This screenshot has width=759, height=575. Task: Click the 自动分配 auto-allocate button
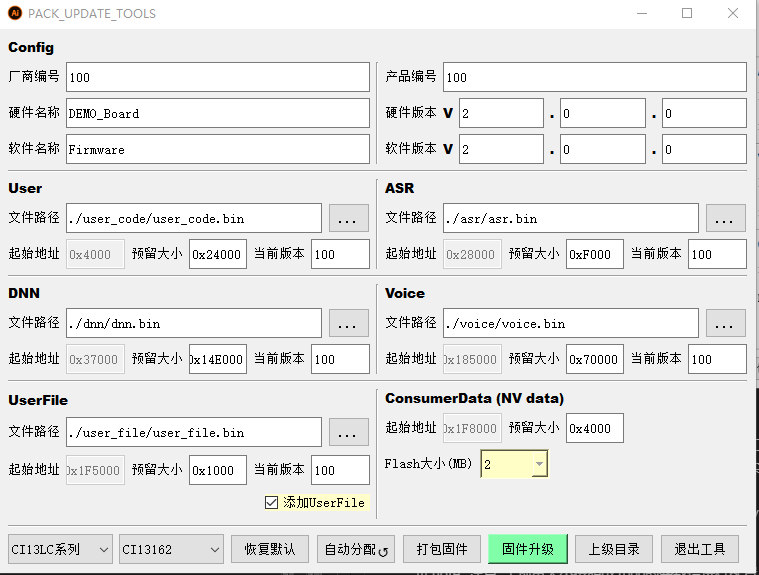(356, 549)
